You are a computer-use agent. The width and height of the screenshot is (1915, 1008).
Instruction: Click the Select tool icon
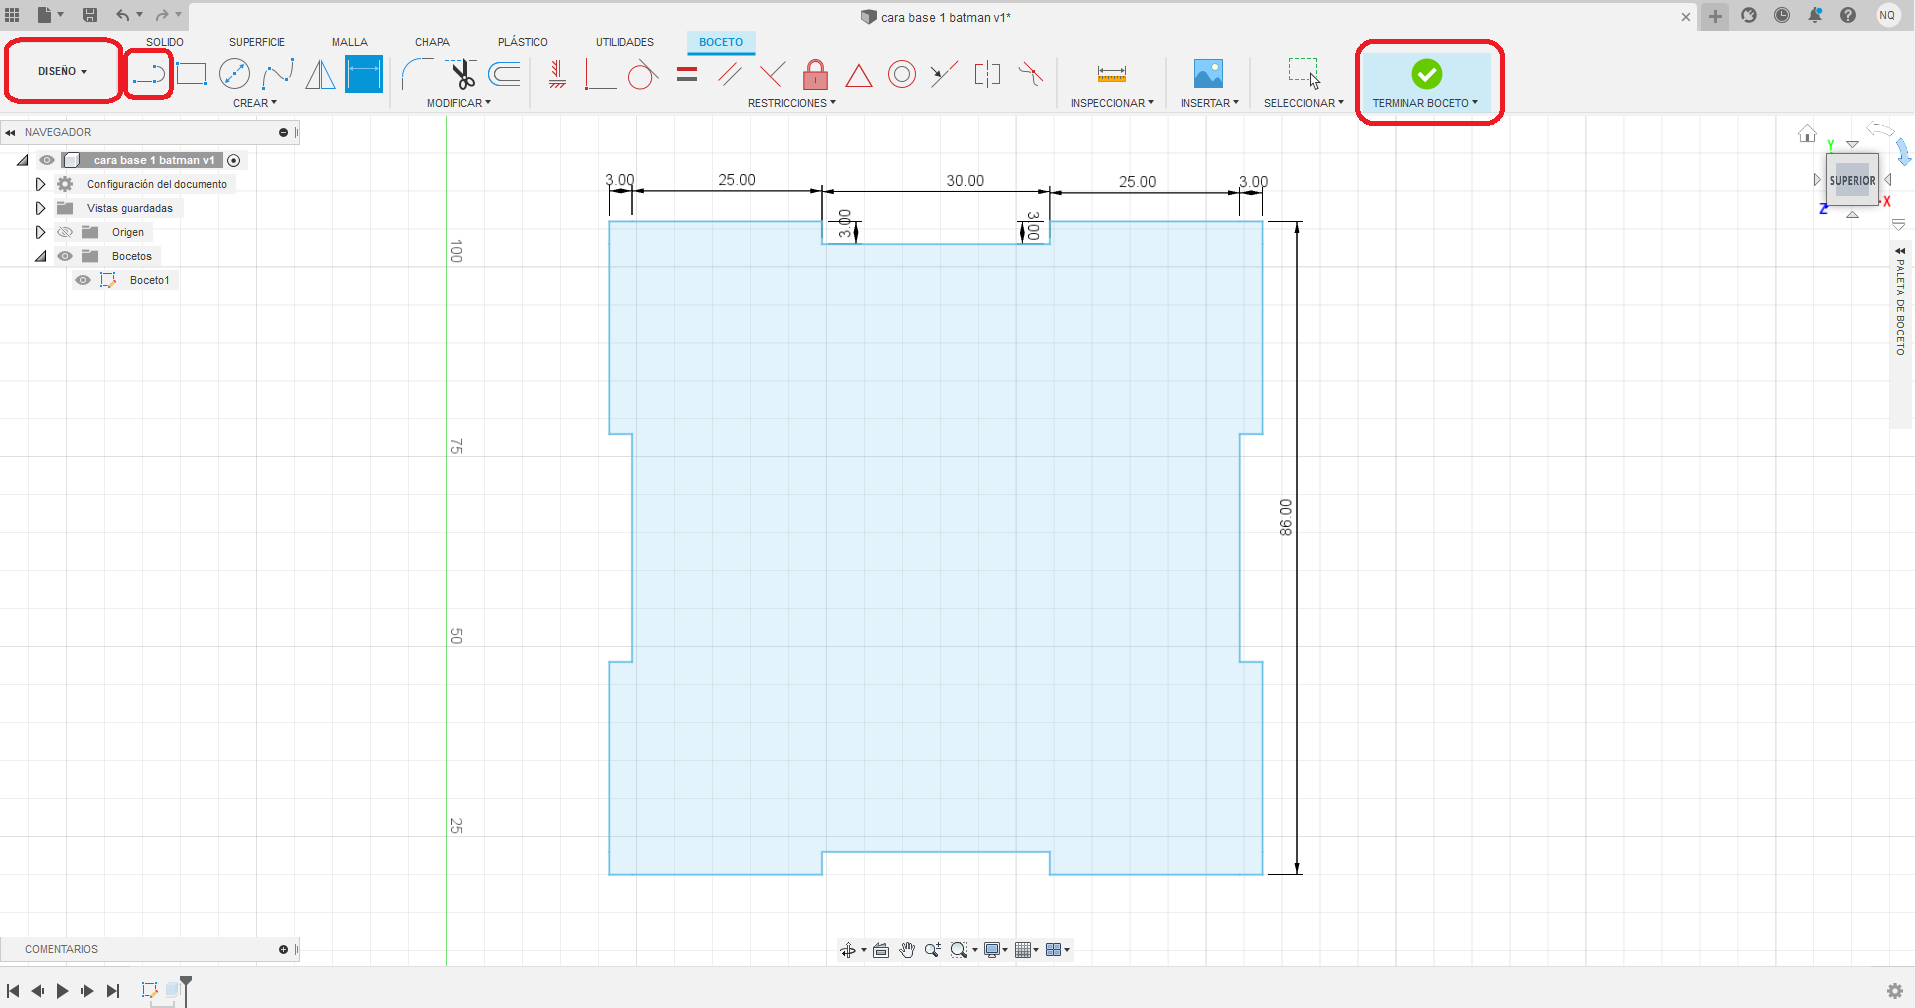(1304, 74)
